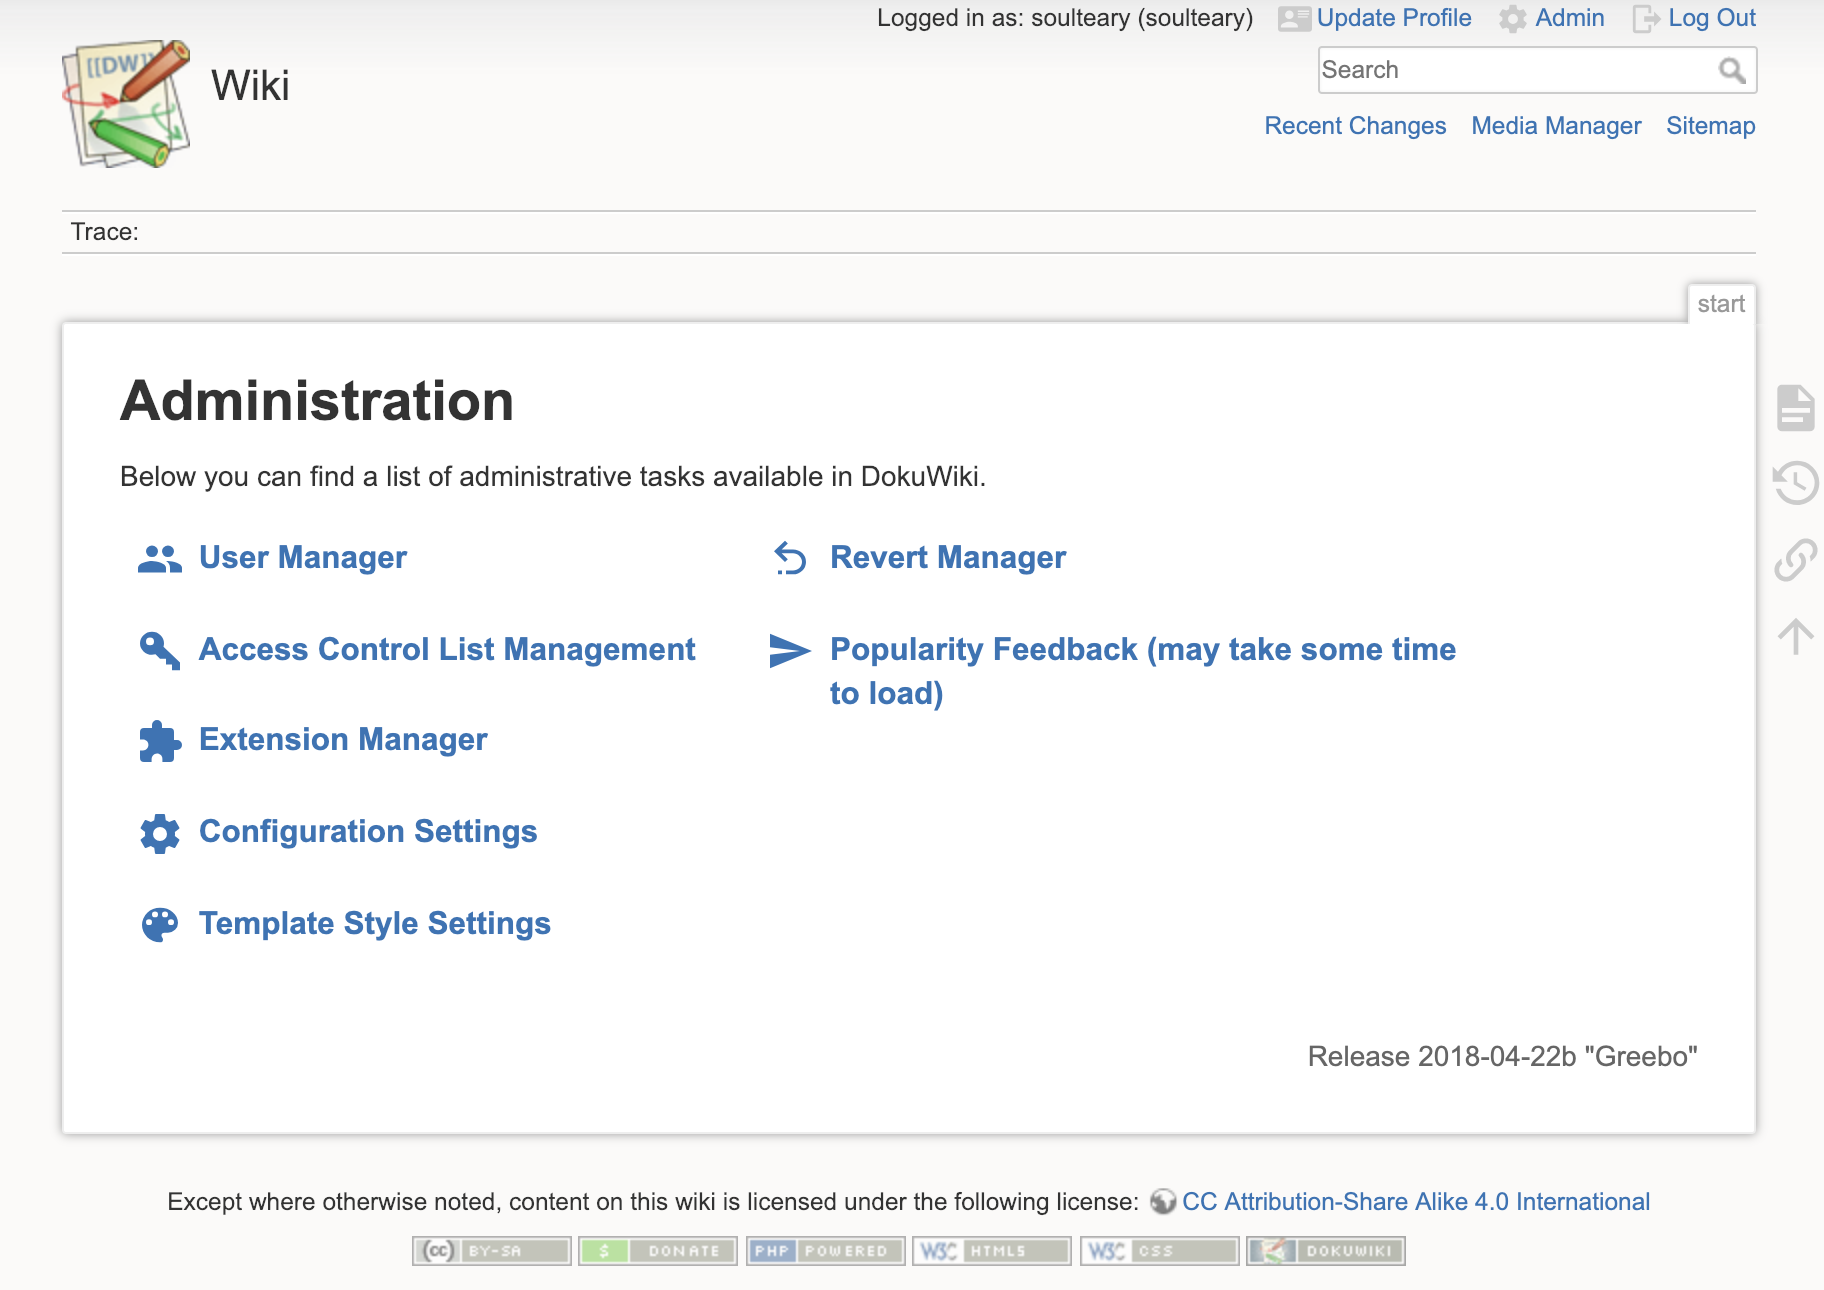1824x1290 pixels.
Task: Click the revert arrow icon beside Revert Manager
Action: 790,558
